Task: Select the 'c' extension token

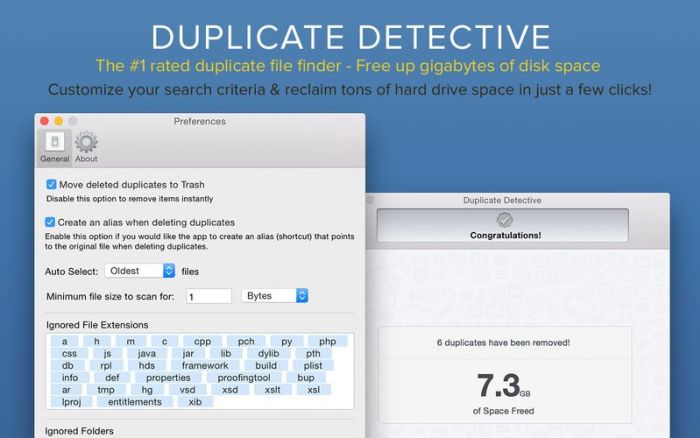Action: [x=164, y=341]
